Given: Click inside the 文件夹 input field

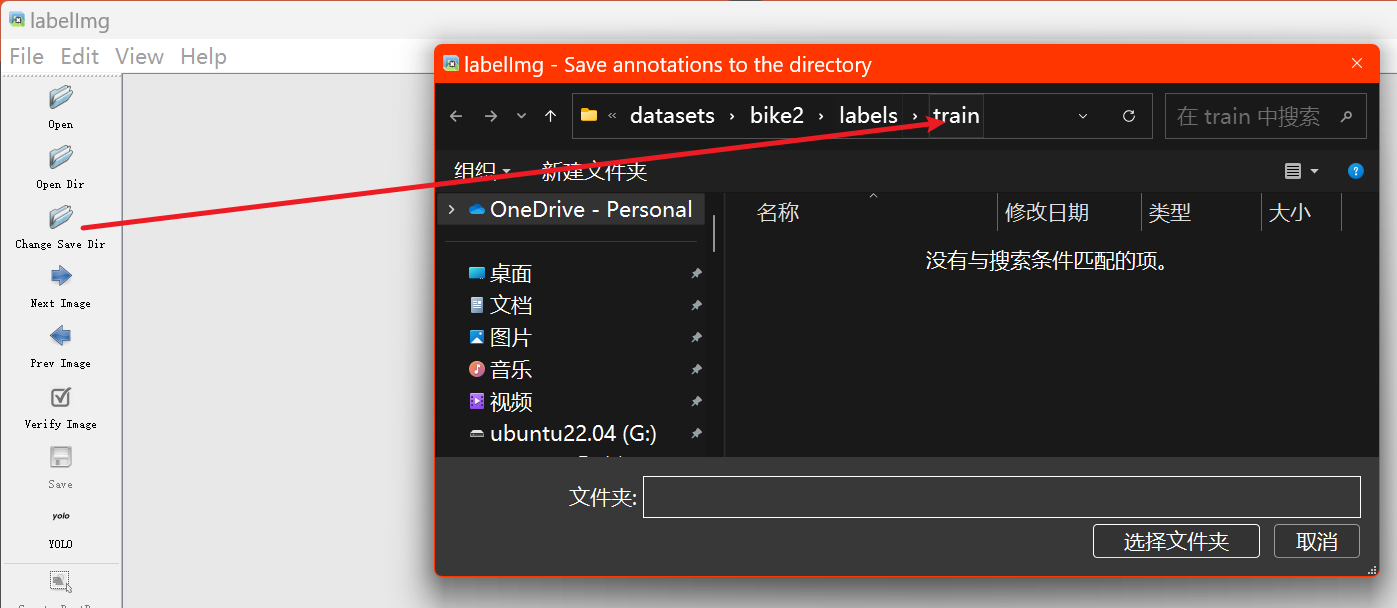Looking at the screenshot, I should tap(1000, 496).
